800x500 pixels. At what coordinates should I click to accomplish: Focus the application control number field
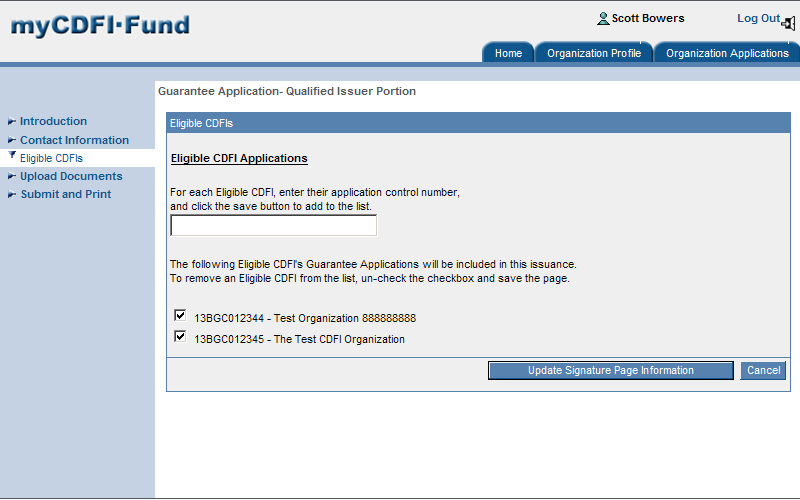pyautogui.click(x=273, y=226)
